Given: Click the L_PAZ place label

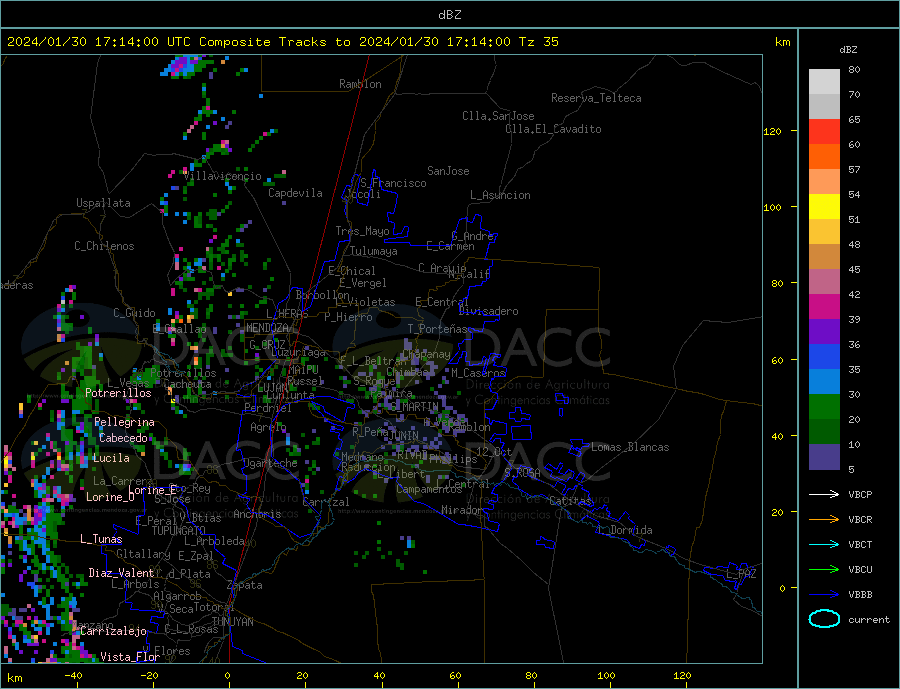Looking at the screenshot, I should pos(741,574).
